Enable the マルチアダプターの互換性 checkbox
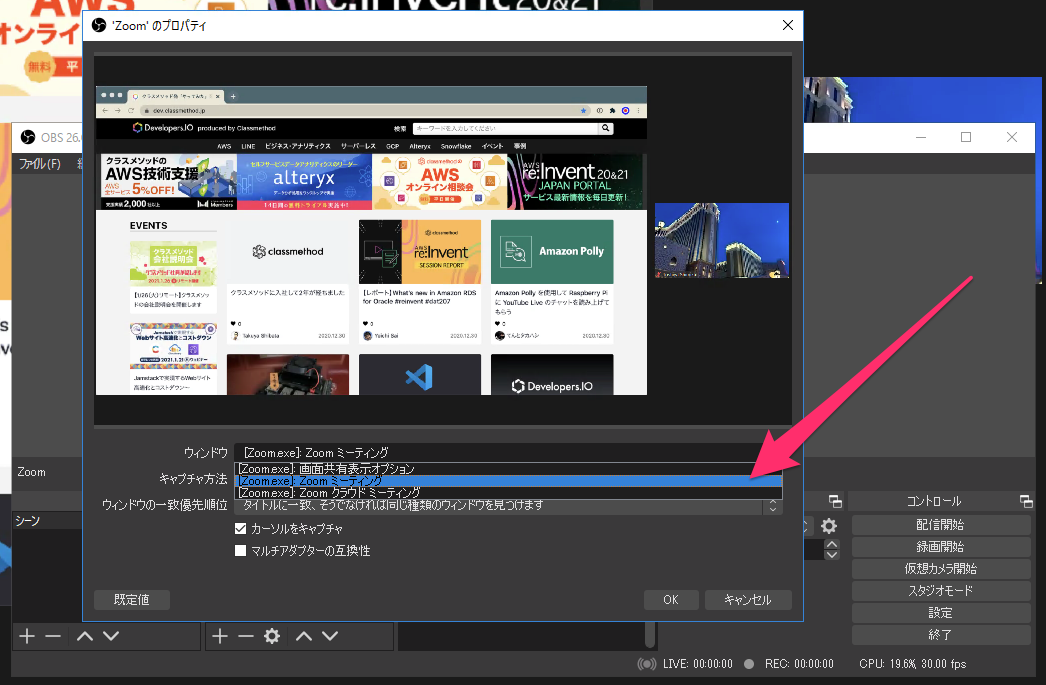 (241, 551)
